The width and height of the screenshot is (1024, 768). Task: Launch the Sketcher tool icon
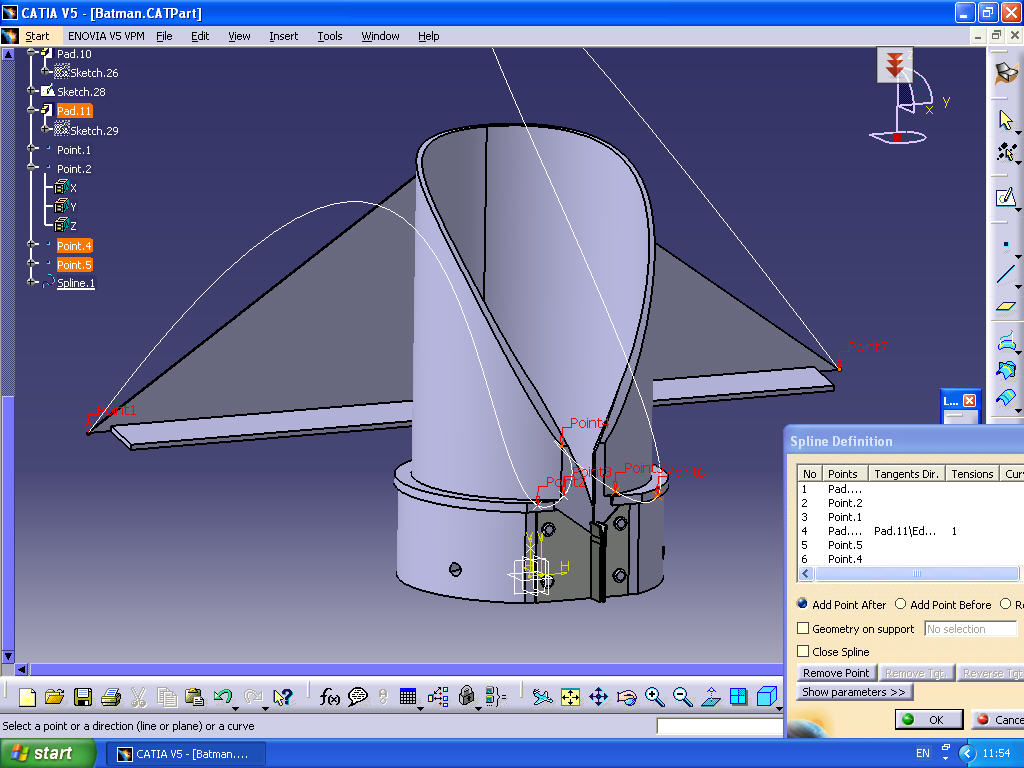(x=1006, y=196)
